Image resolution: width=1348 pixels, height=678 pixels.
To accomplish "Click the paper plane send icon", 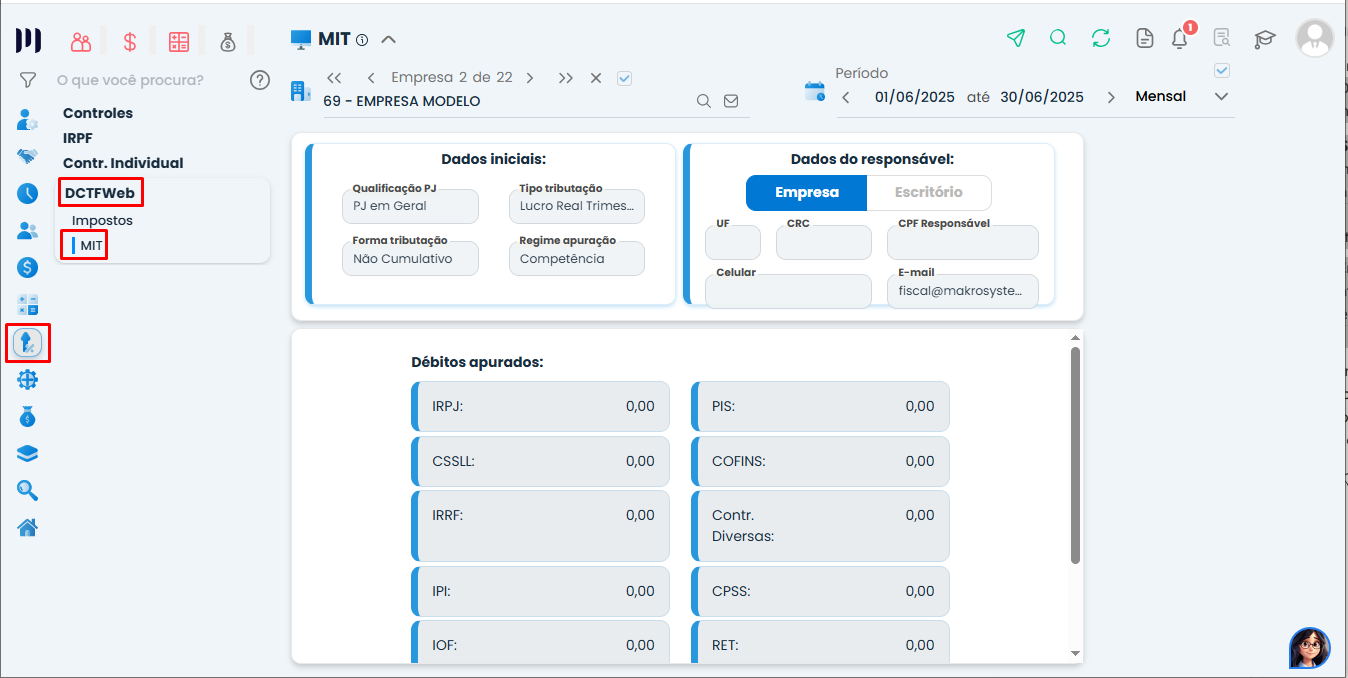I will click(x=1016, y=38).
